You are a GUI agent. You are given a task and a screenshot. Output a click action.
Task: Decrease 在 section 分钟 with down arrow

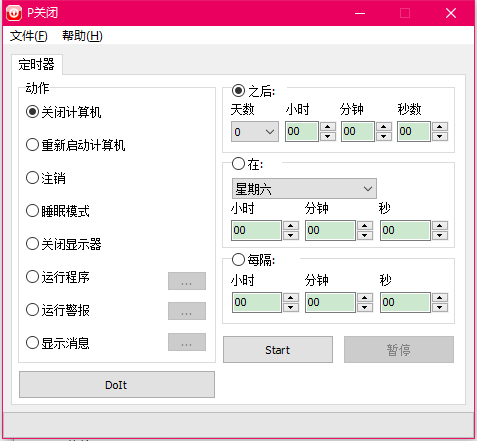(x=365, y=235)
